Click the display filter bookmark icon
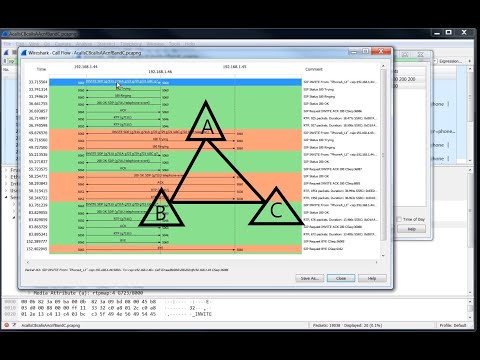 (5, 61)
